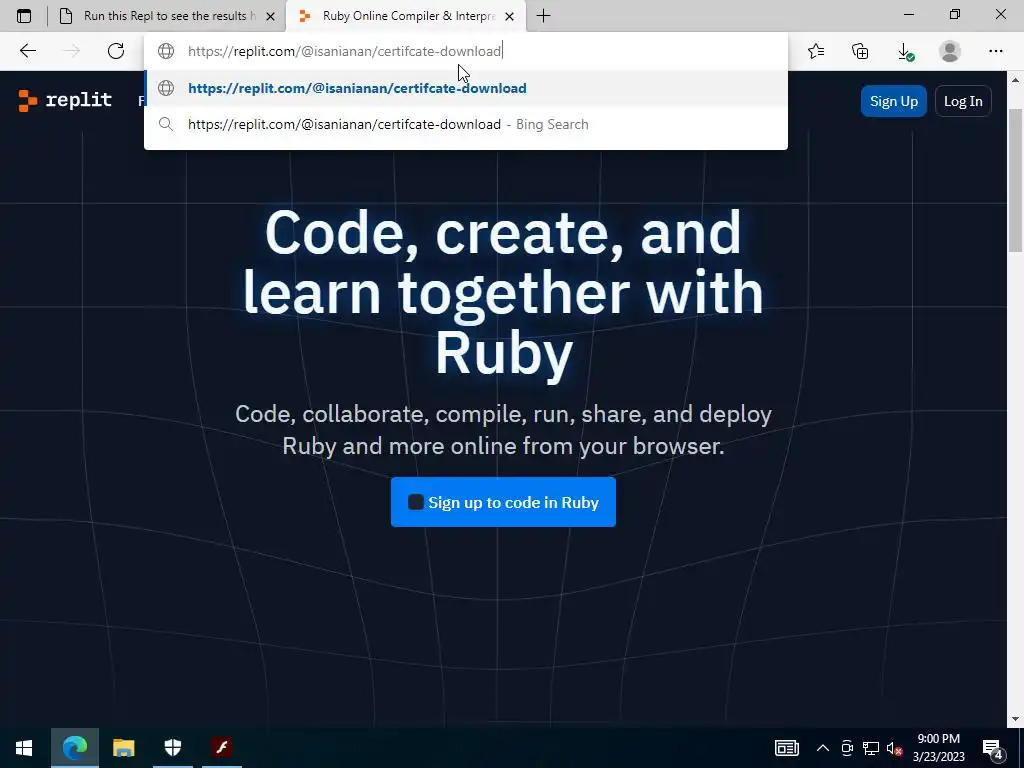
Task: Open the Windows Start menu
Action: pyautogui.click(x=24, y=748)
